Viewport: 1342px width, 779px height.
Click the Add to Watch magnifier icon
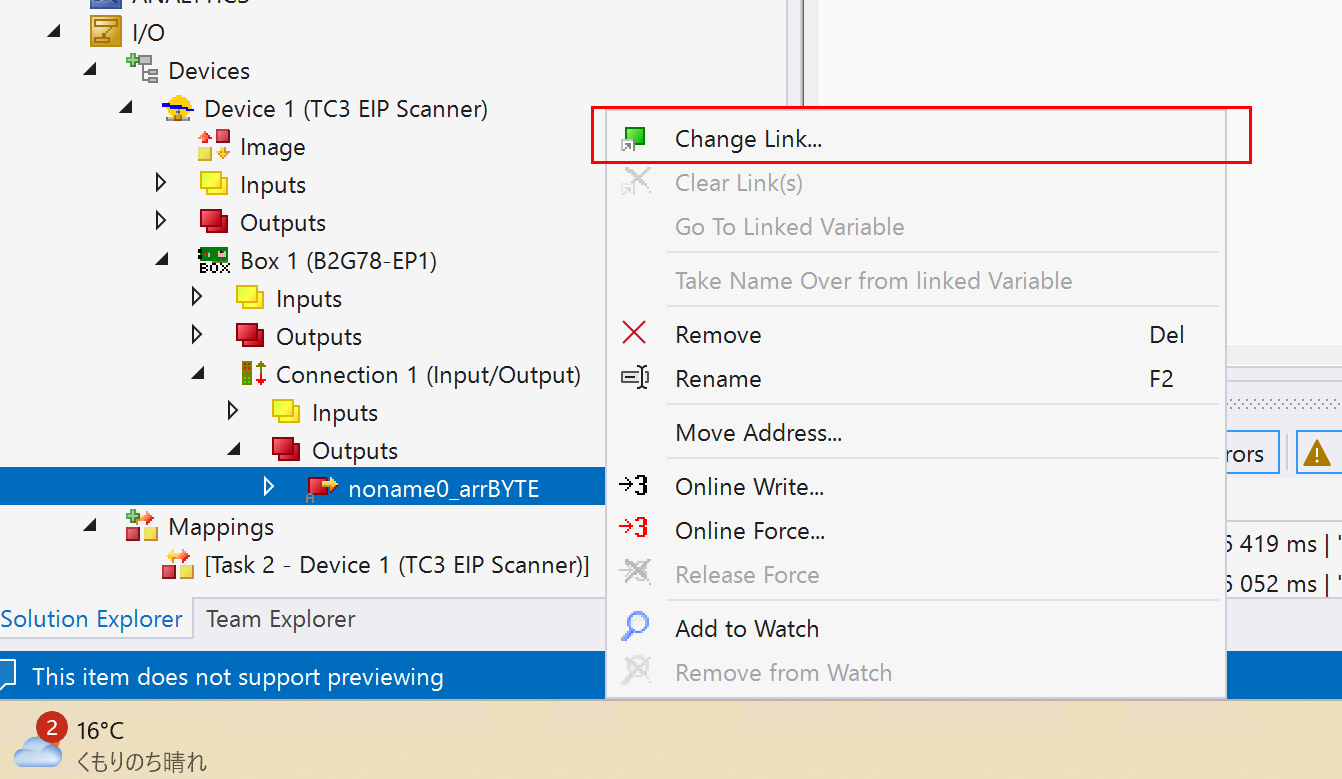(x=634, y=628)
